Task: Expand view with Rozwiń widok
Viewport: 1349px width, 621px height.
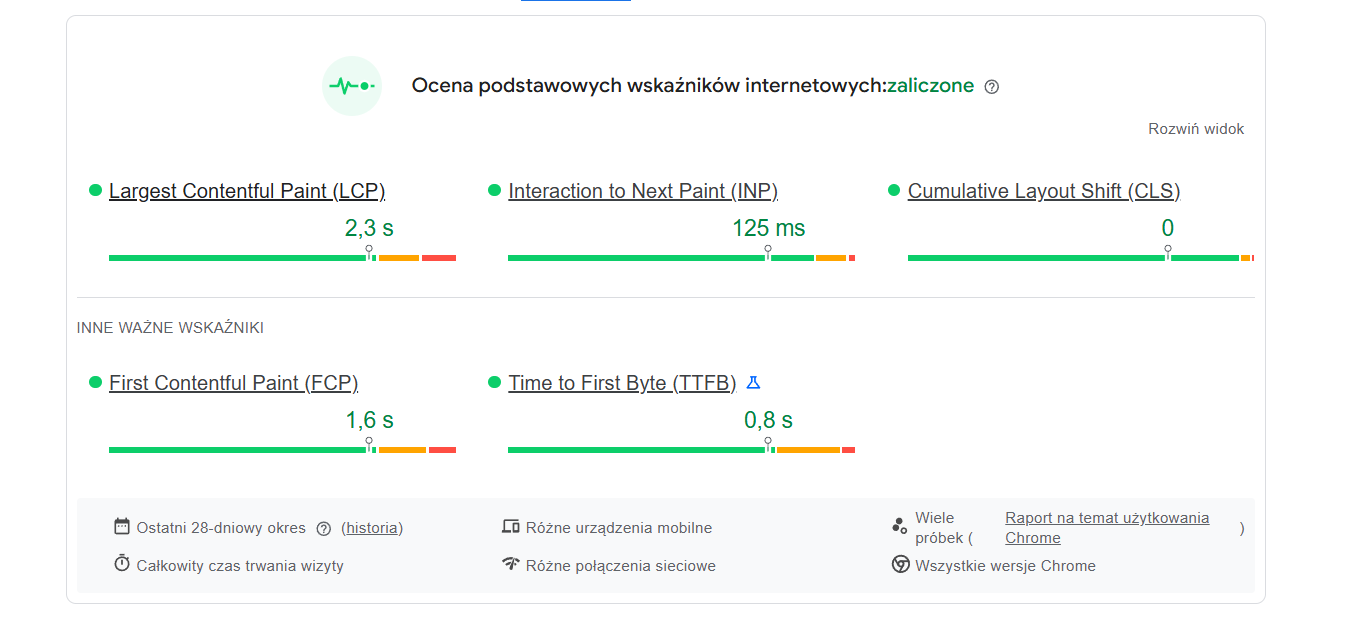Action: 1196,129
